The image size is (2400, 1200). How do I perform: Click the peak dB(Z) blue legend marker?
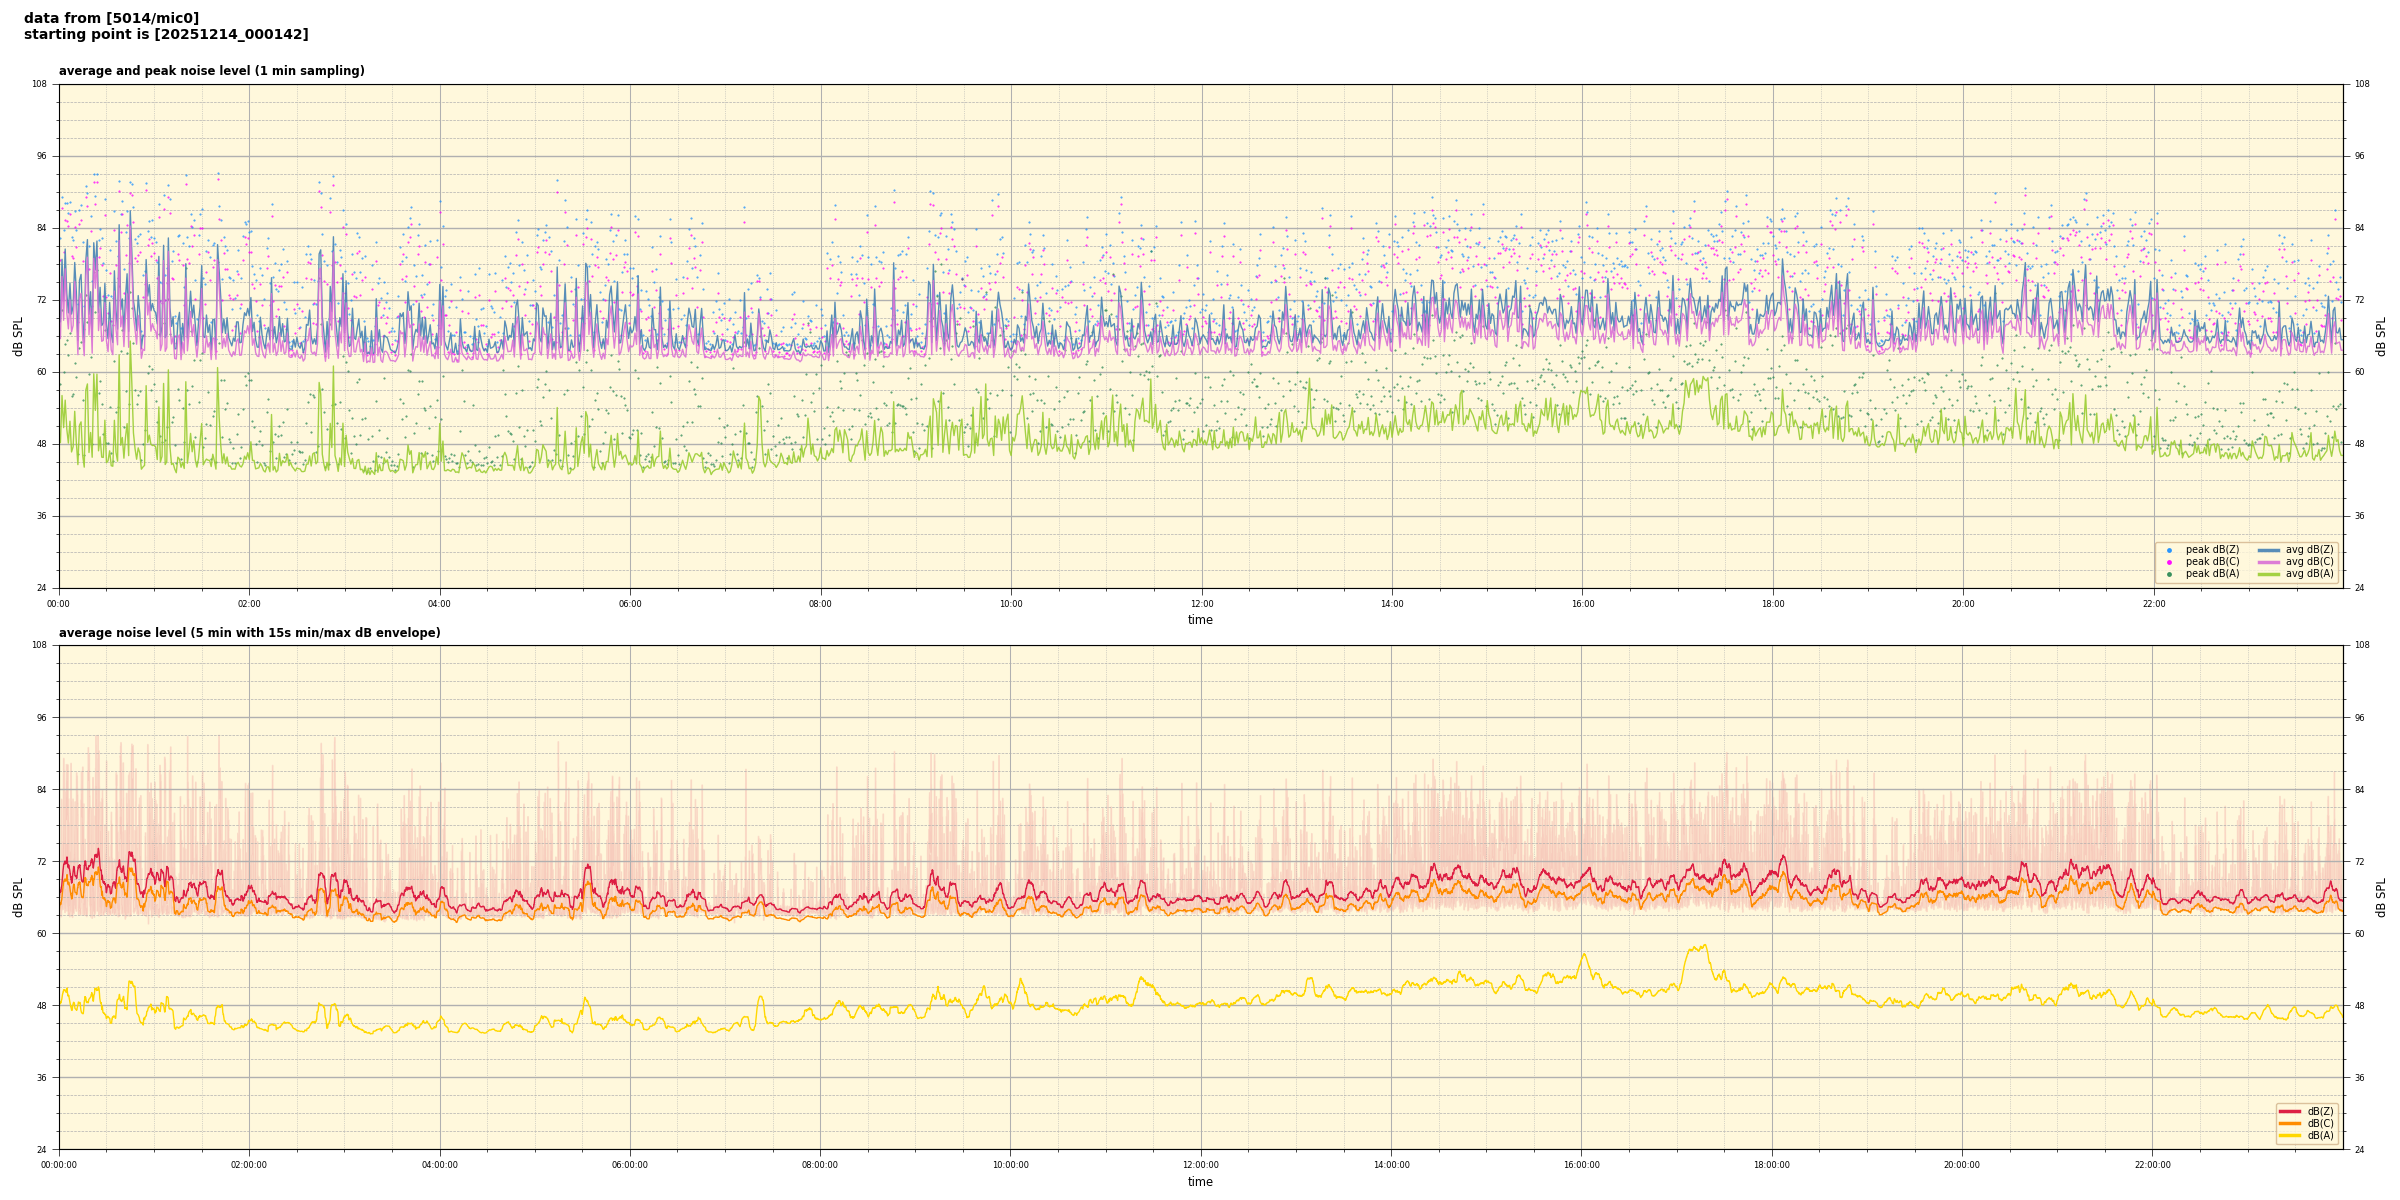2169,550
